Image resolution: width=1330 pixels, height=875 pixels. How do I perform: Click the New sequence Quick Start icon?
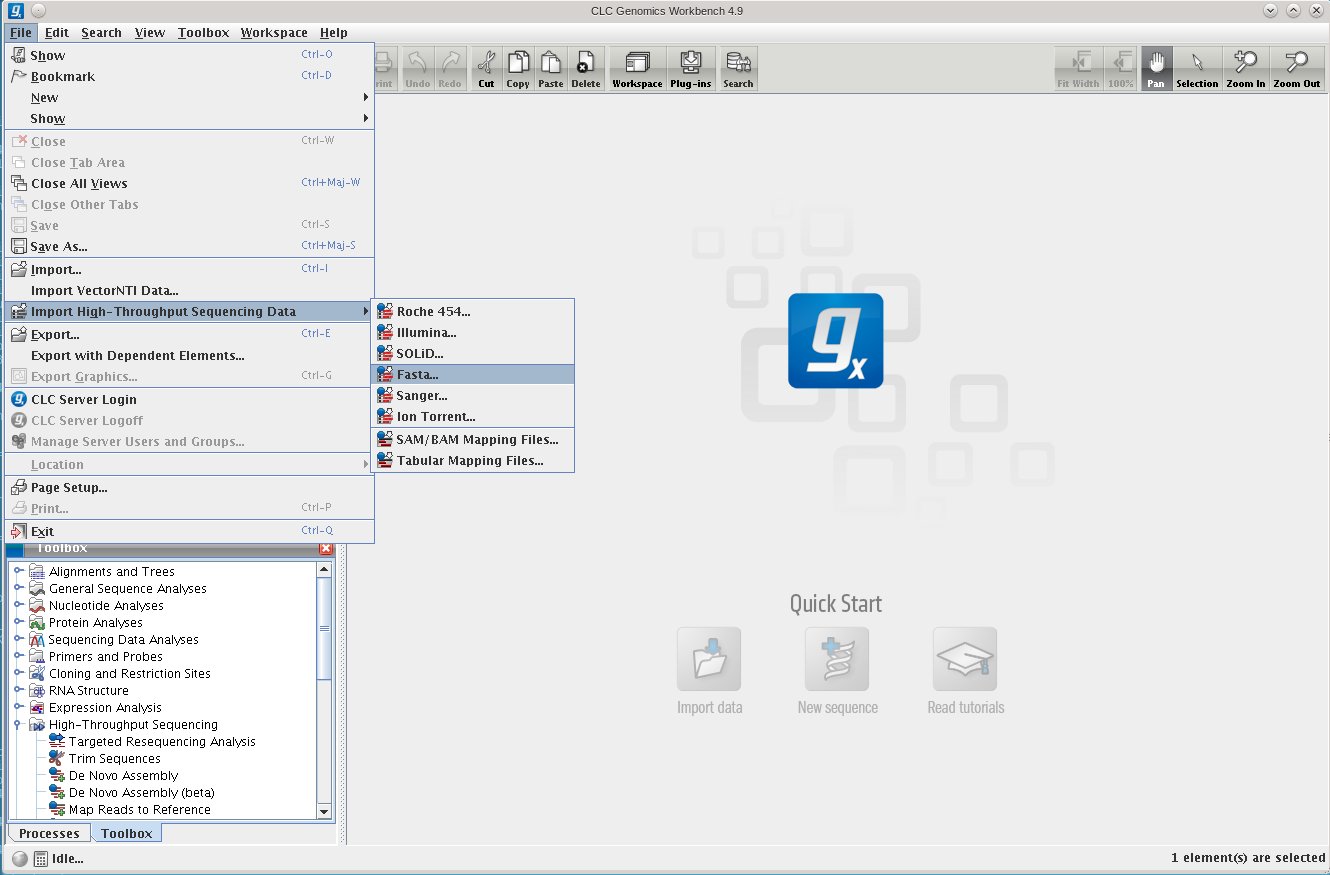[837, 659]
